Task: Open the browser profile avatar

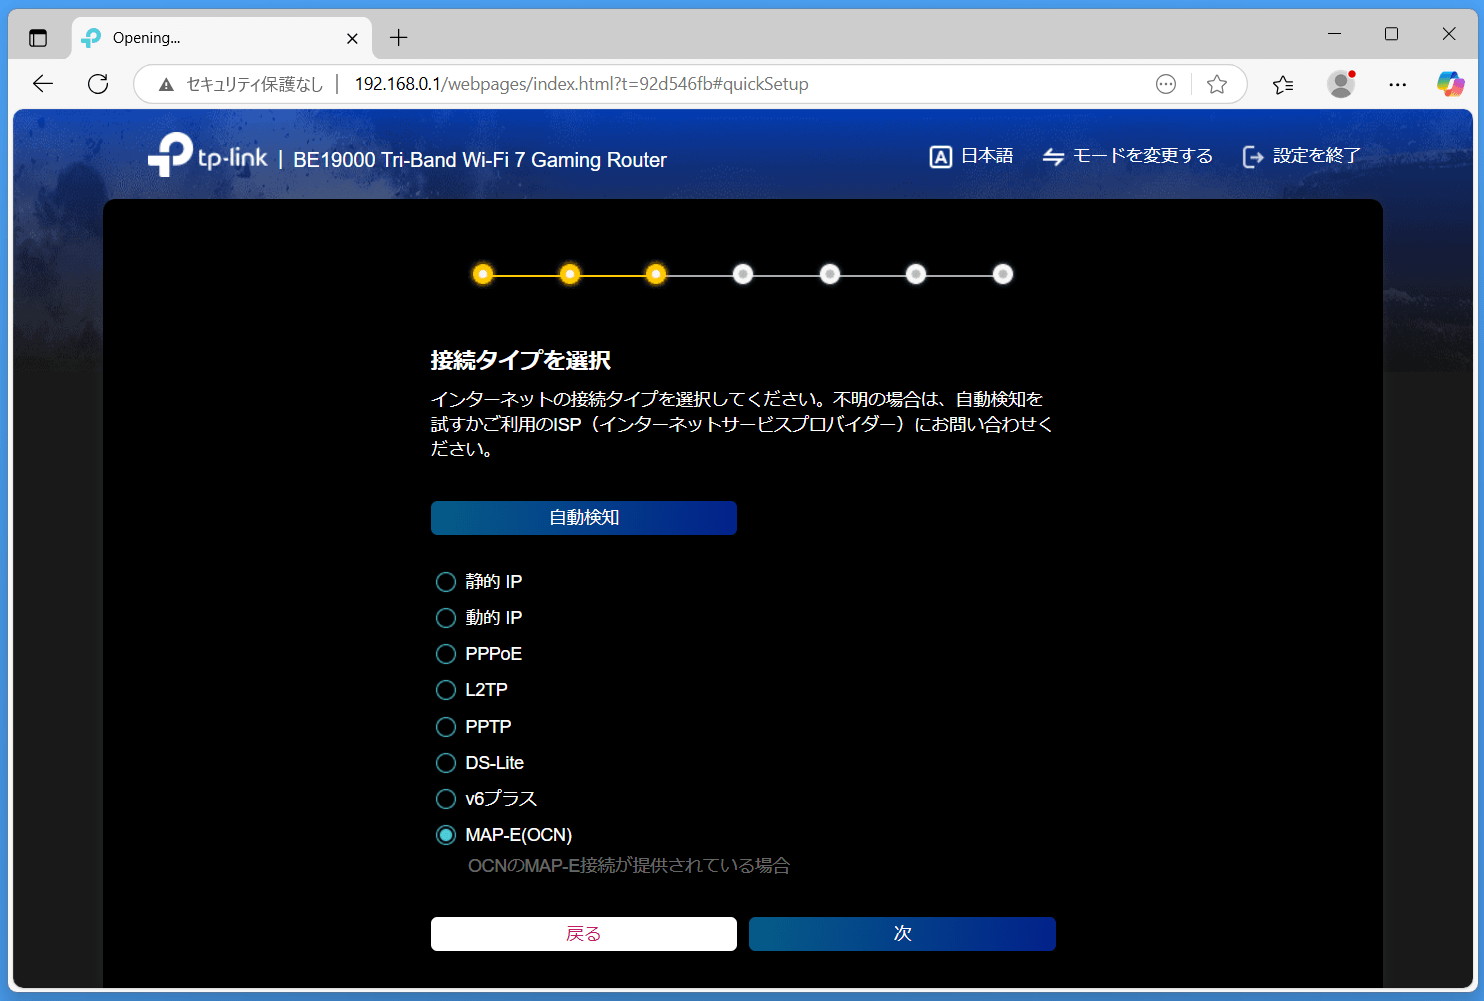Action: click(1341, 84)
